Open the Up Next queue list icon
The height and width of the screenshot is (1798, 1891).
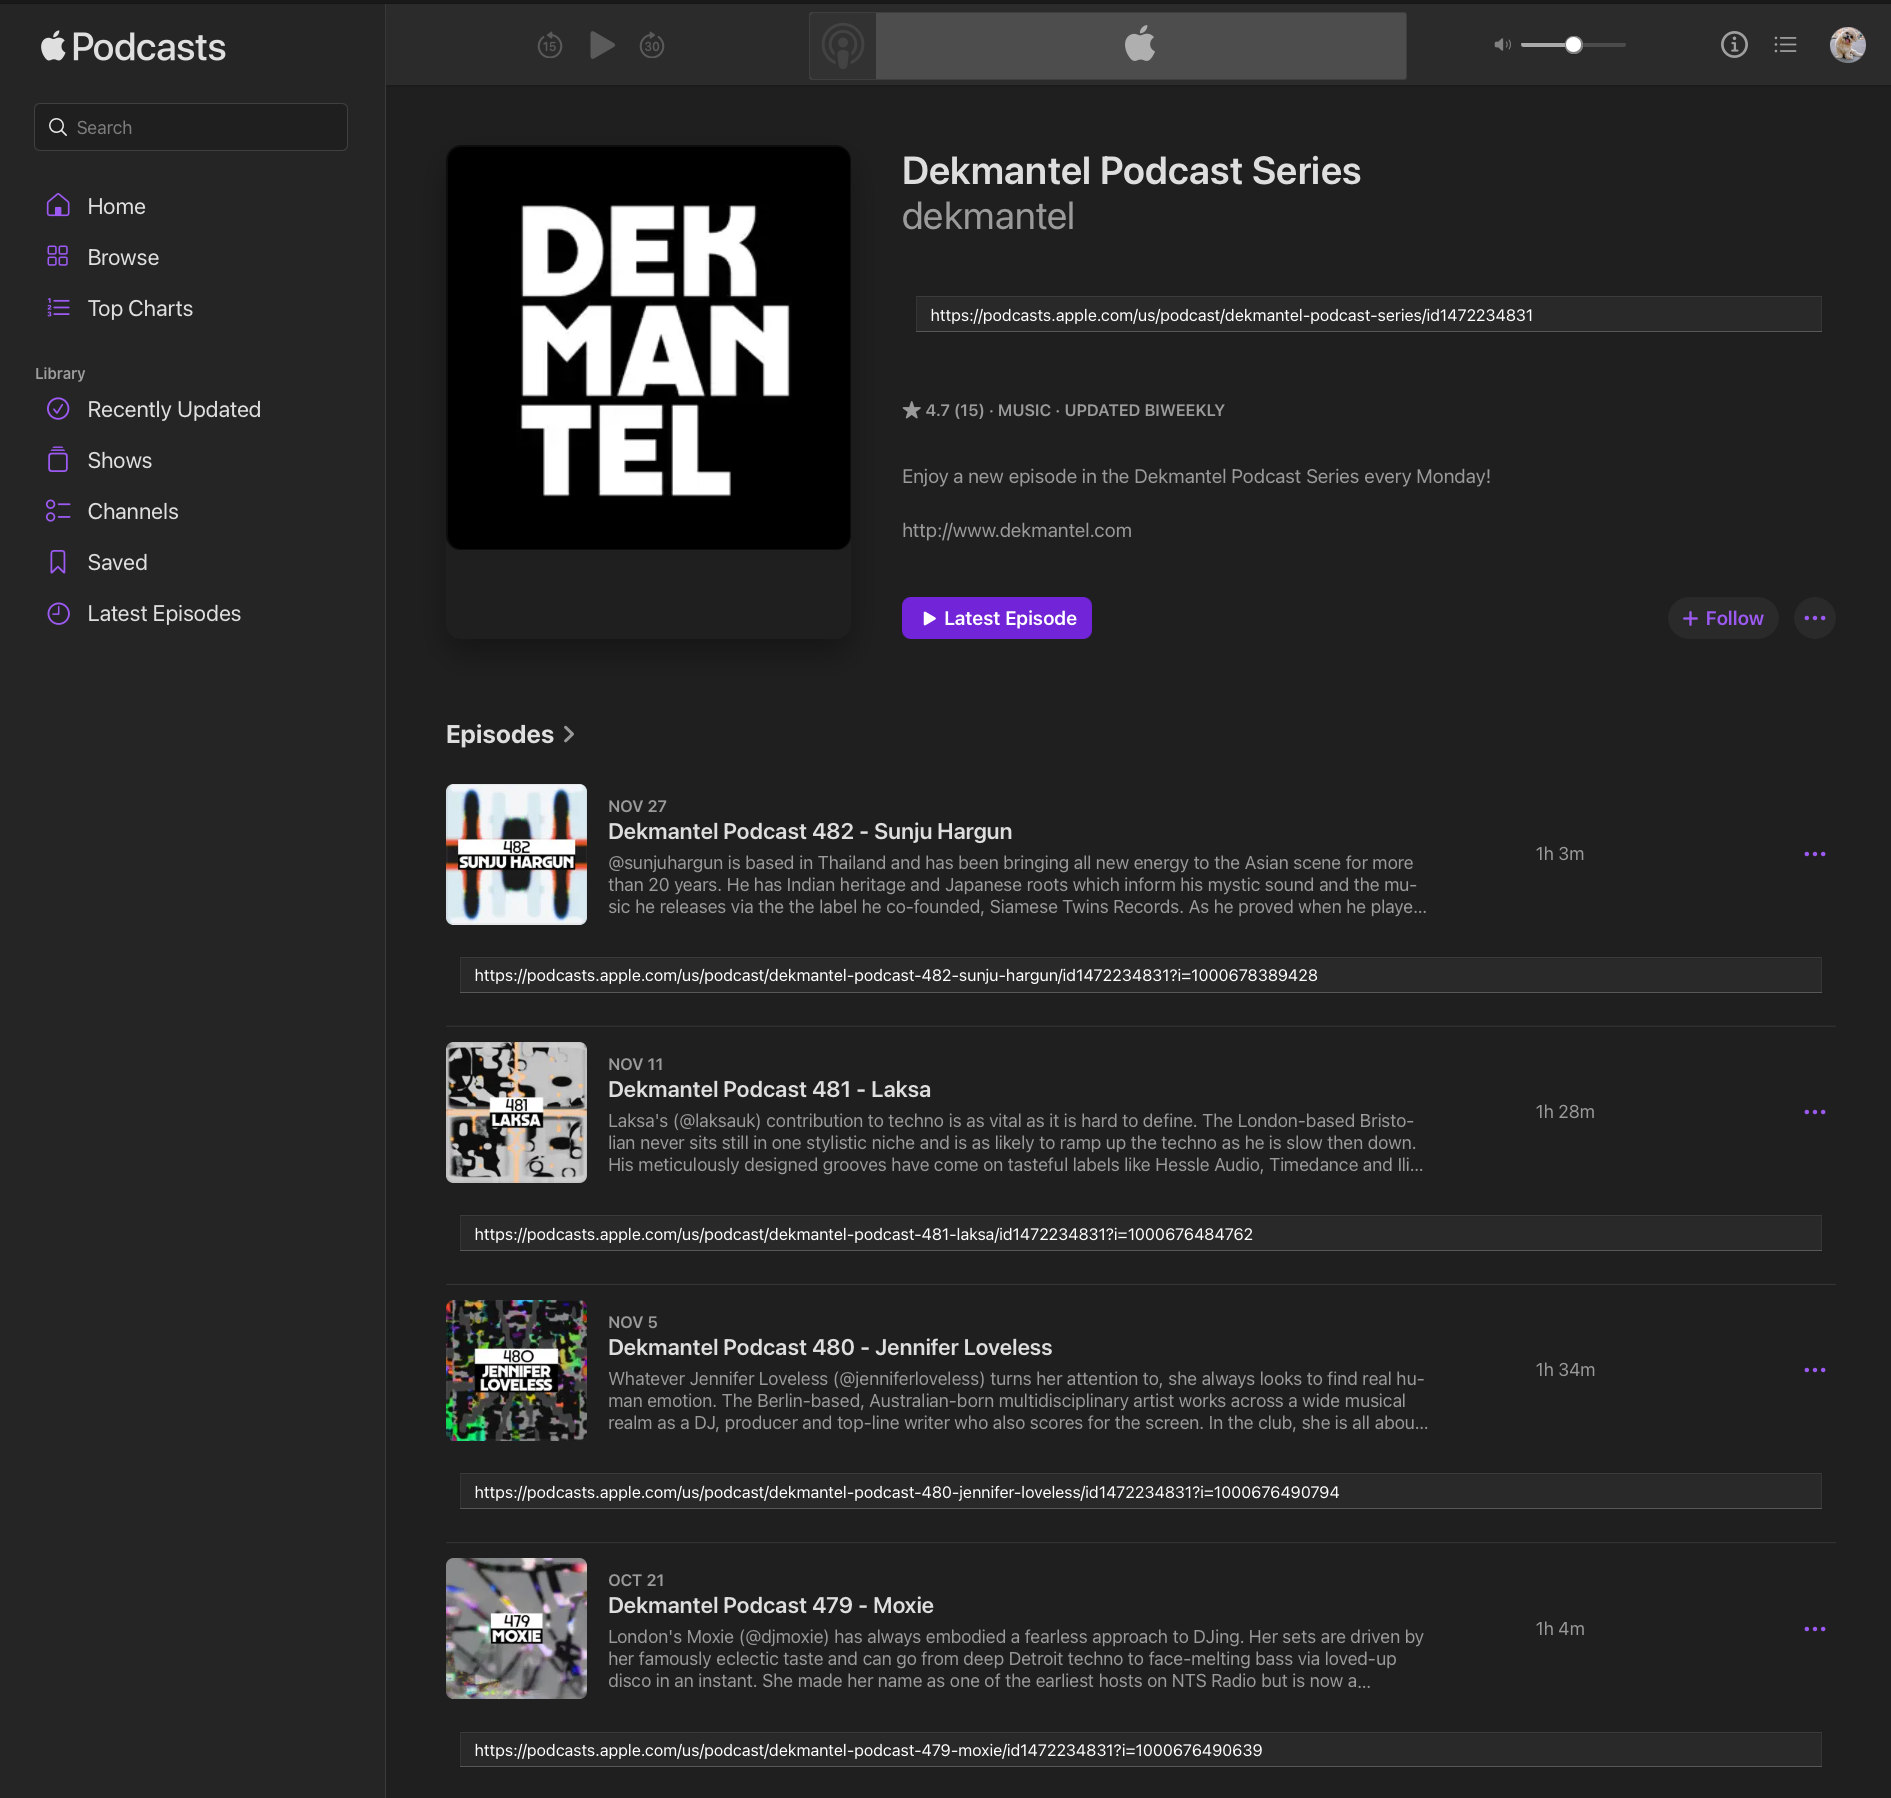1786,45
